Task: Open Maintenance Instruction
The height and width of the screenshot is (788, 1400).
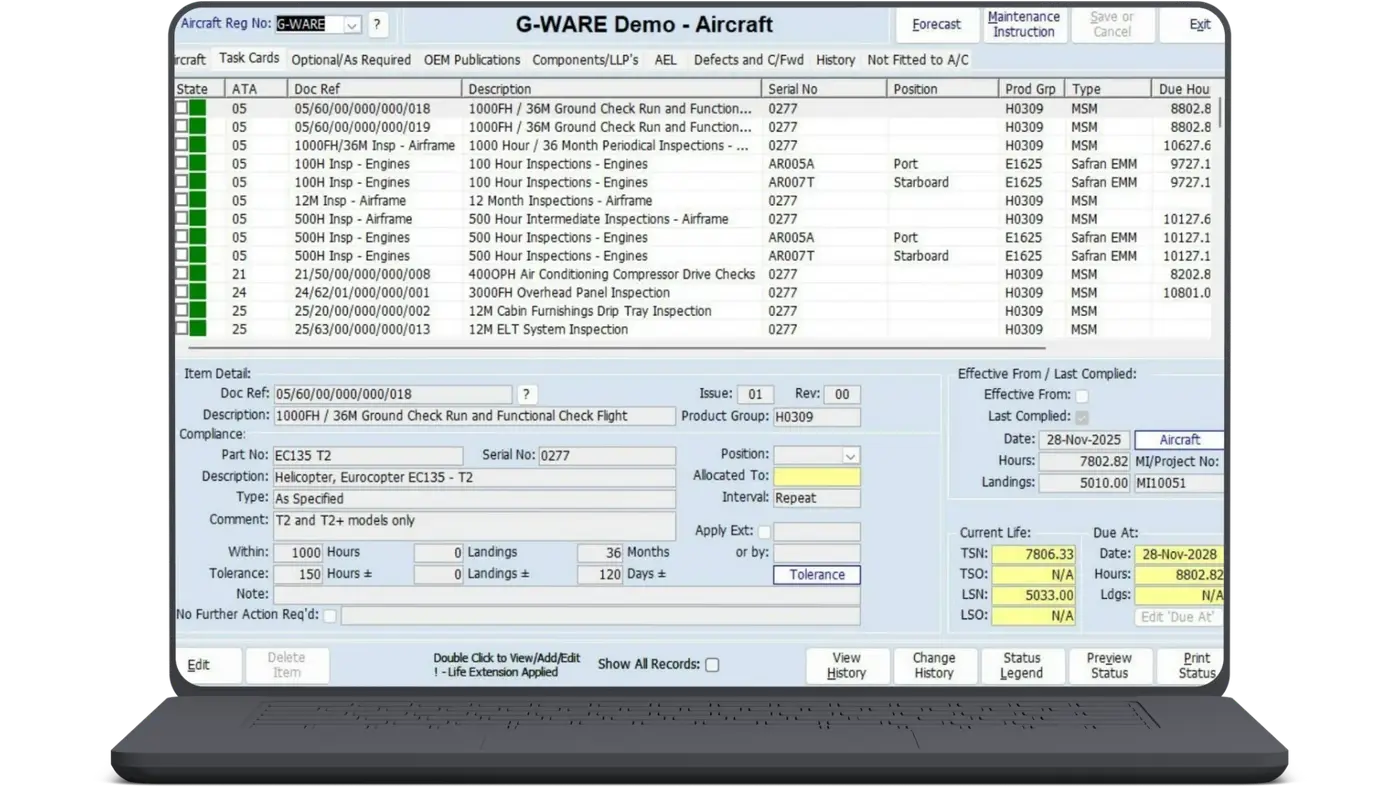Action: coord(1024,25)
